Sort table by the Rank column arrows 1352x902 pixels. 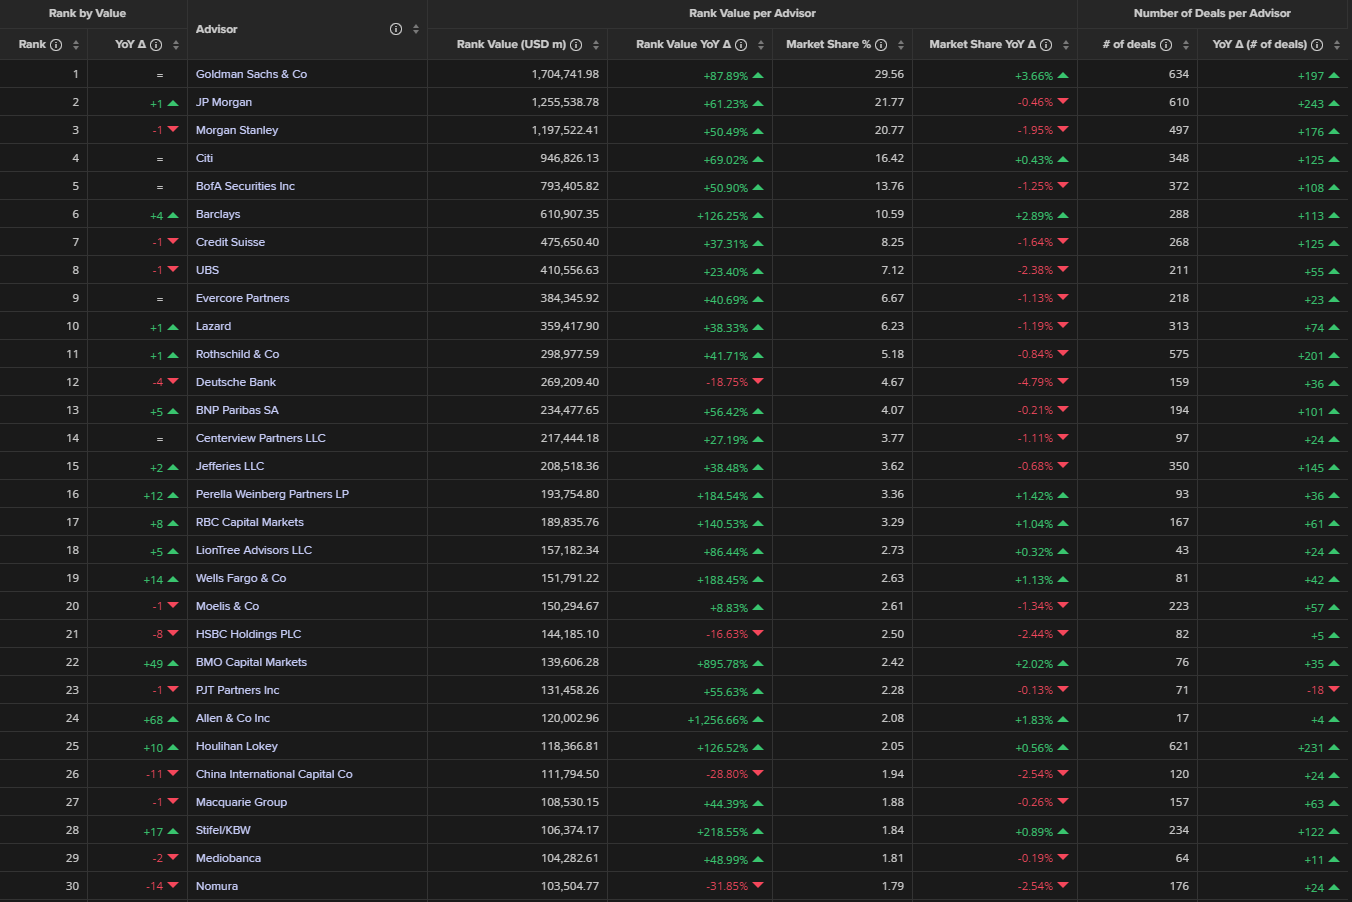coord(75,45)
